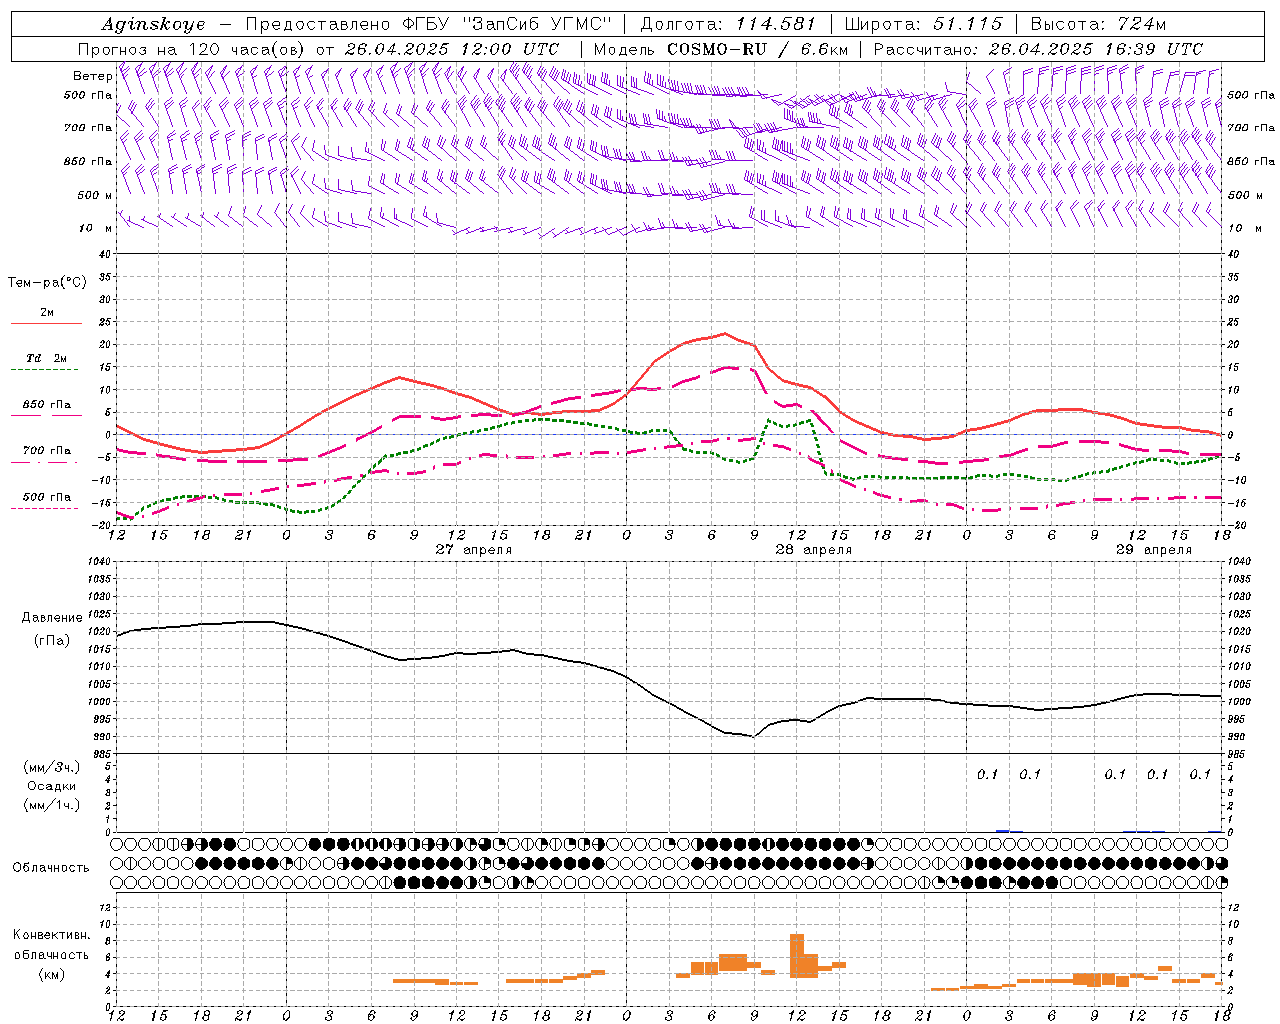Select the (мм/1ч.) precipitation unit label
Screen dimensions: 1280x1024
coord(51,805)
